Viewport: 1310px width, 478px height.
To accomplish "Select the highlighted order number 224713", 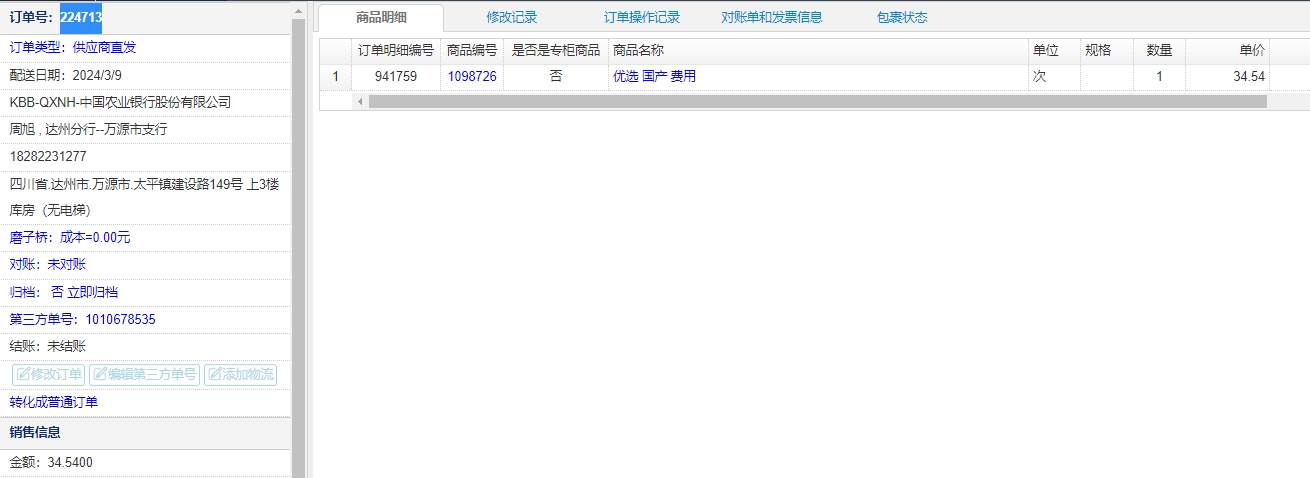I will (x=81, y=17).
